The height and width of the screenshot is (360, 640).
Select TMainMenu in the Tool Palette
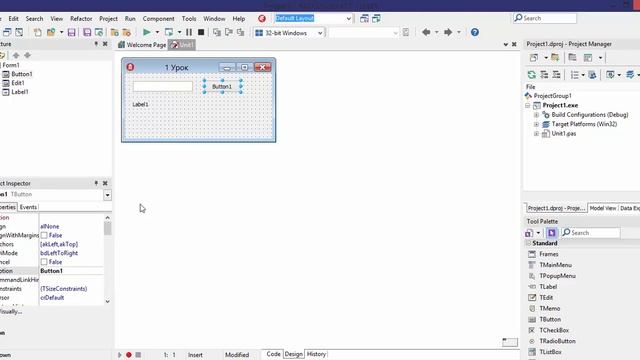[555, 265]
